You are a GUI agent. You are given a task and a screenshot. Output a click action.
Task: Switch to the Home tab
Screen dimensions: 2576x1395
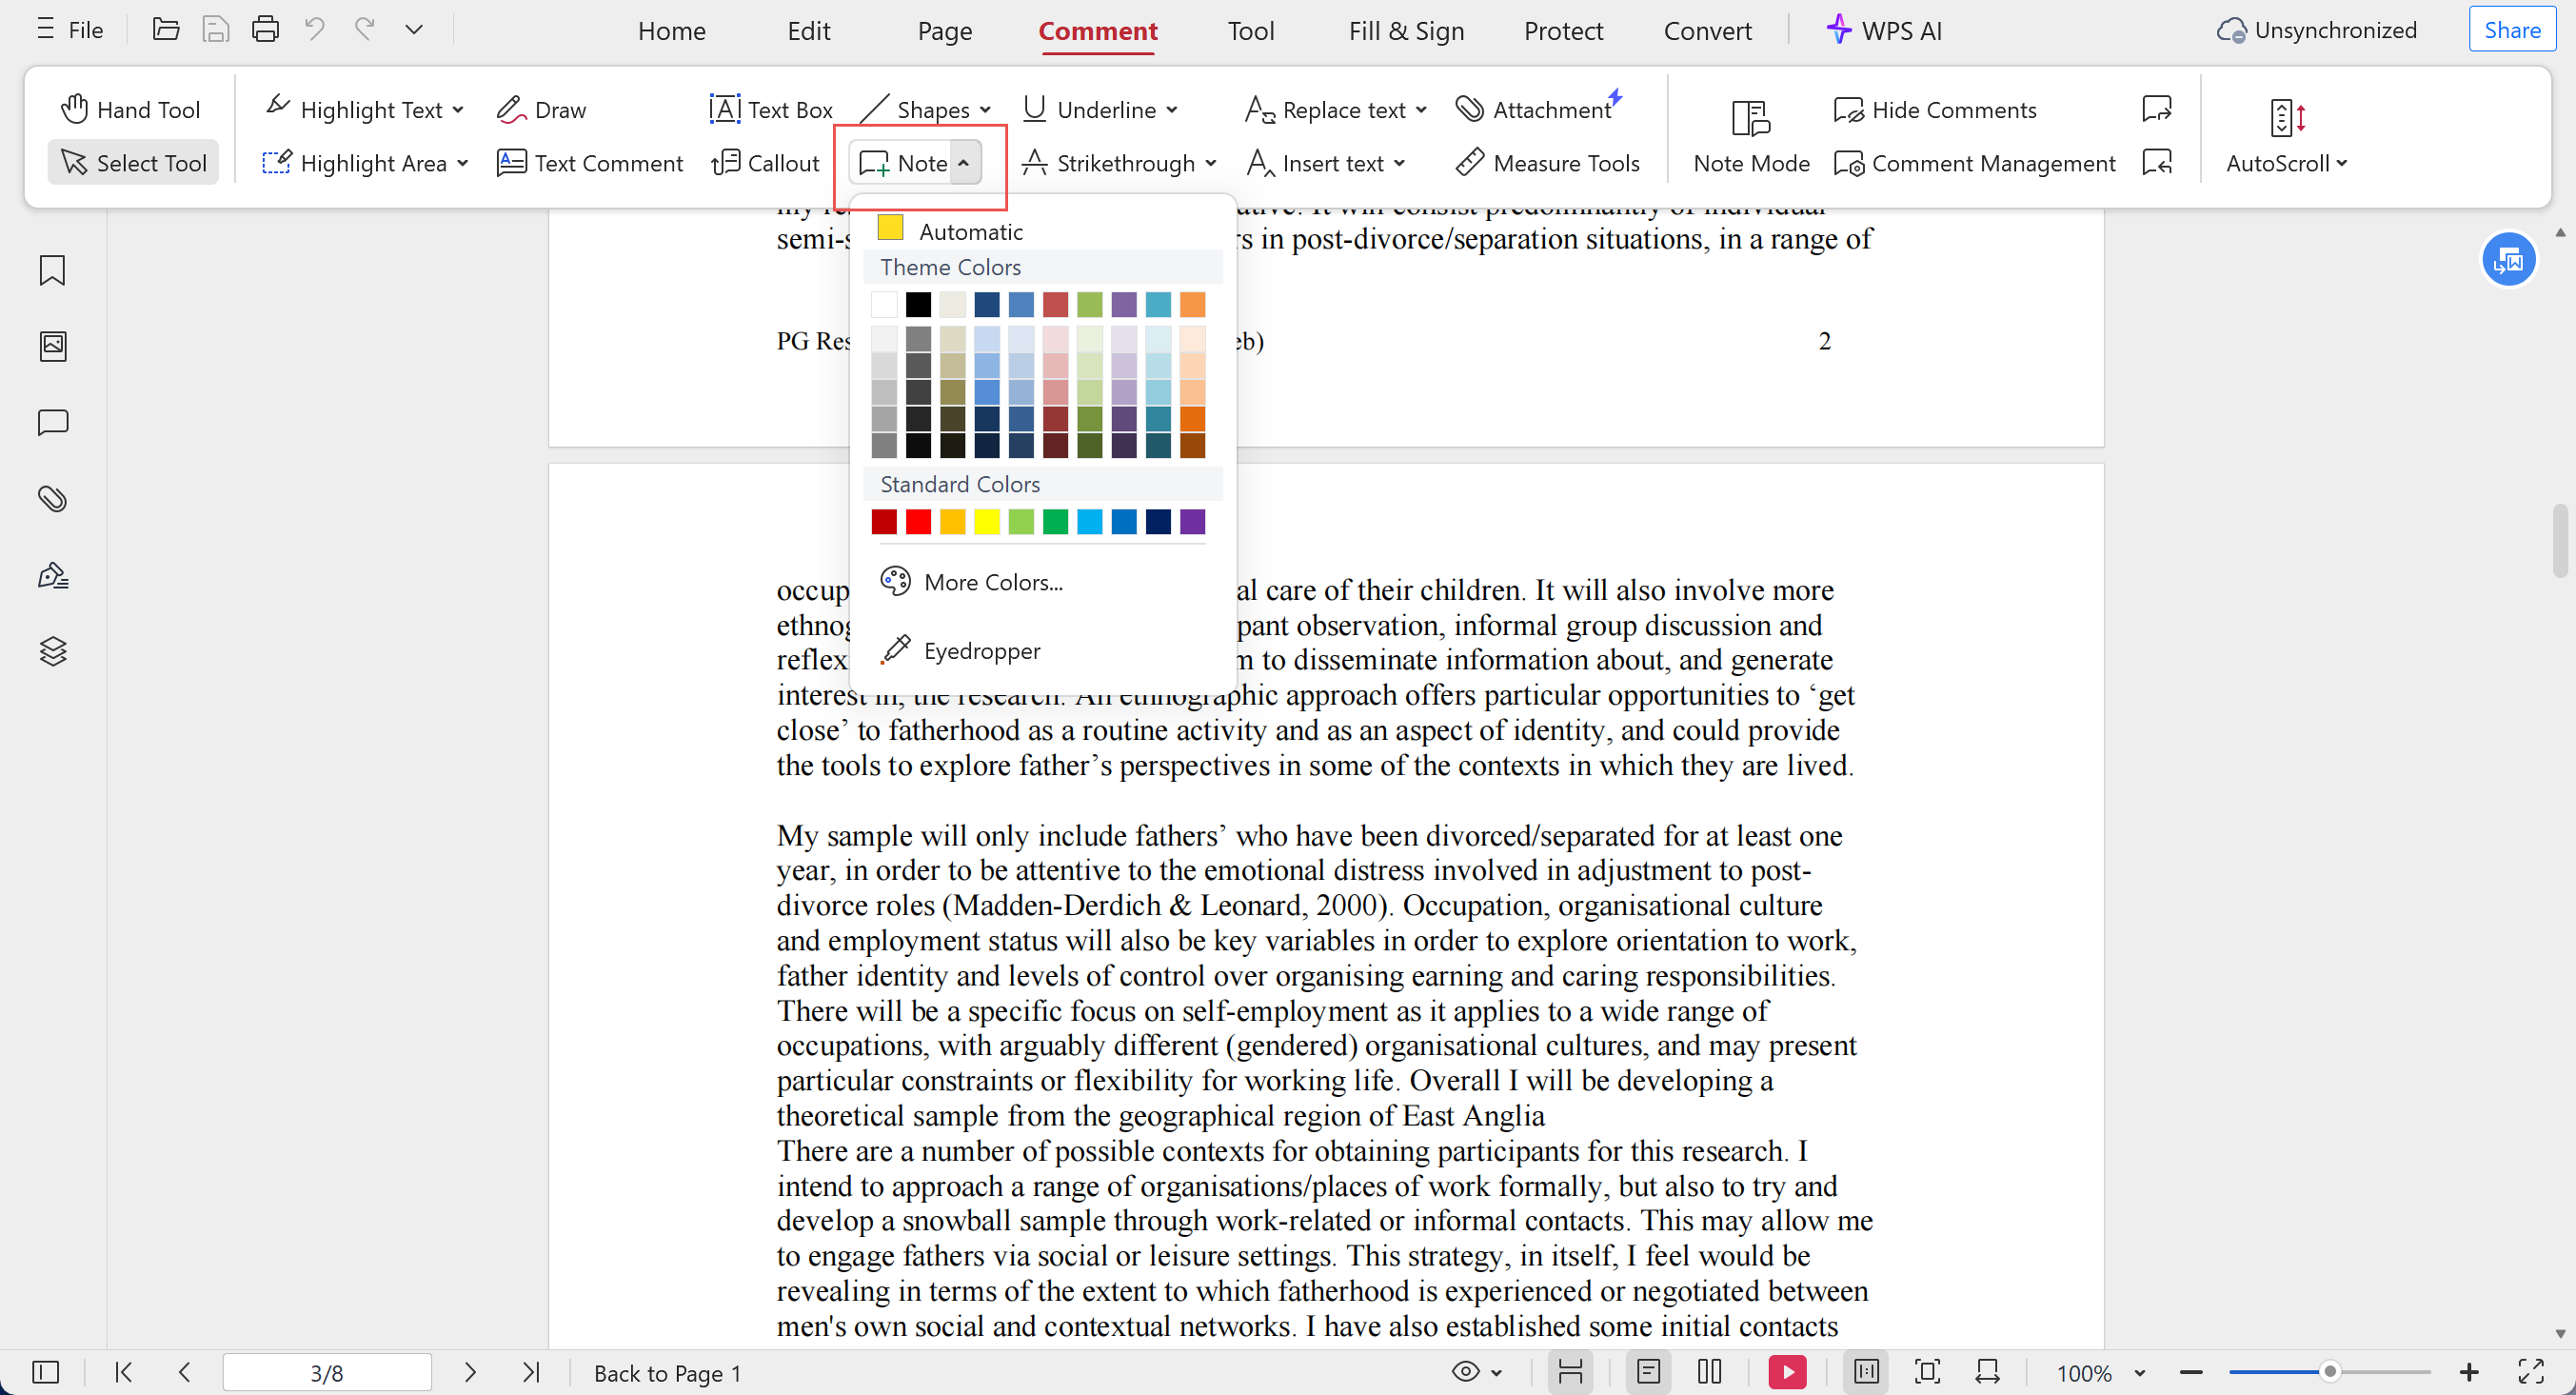tap(672, 30)
